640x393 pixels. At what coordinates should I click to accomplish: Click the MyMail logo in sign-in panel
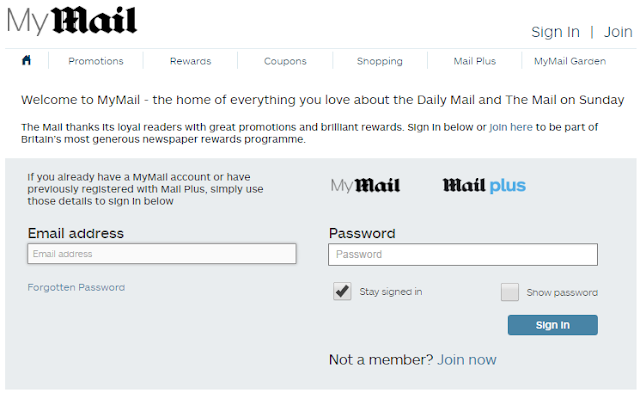coord(365,185)
